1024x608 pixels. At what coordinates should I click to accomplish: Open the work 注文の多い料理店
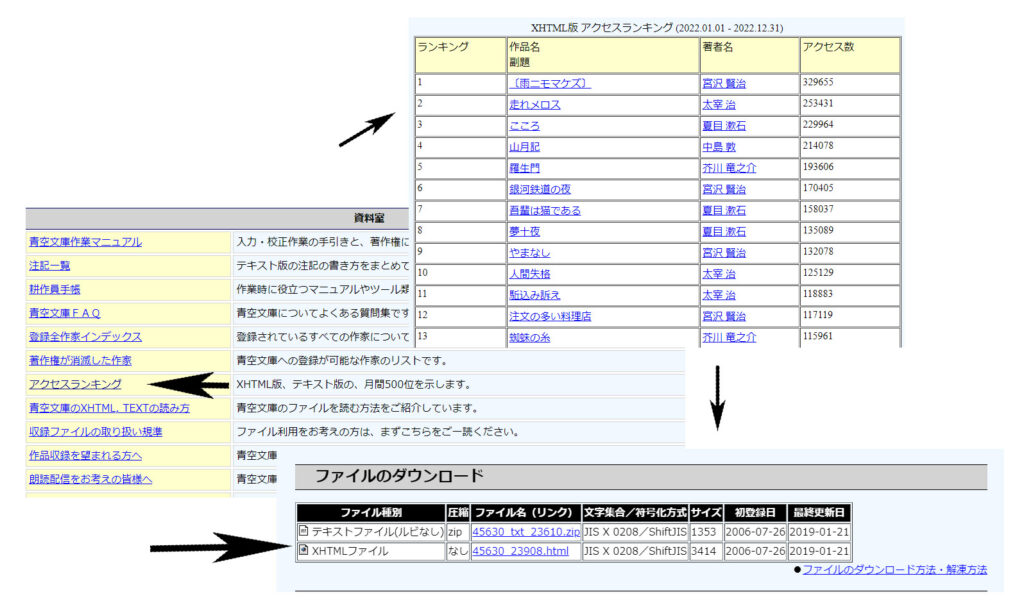coord(550,316)
